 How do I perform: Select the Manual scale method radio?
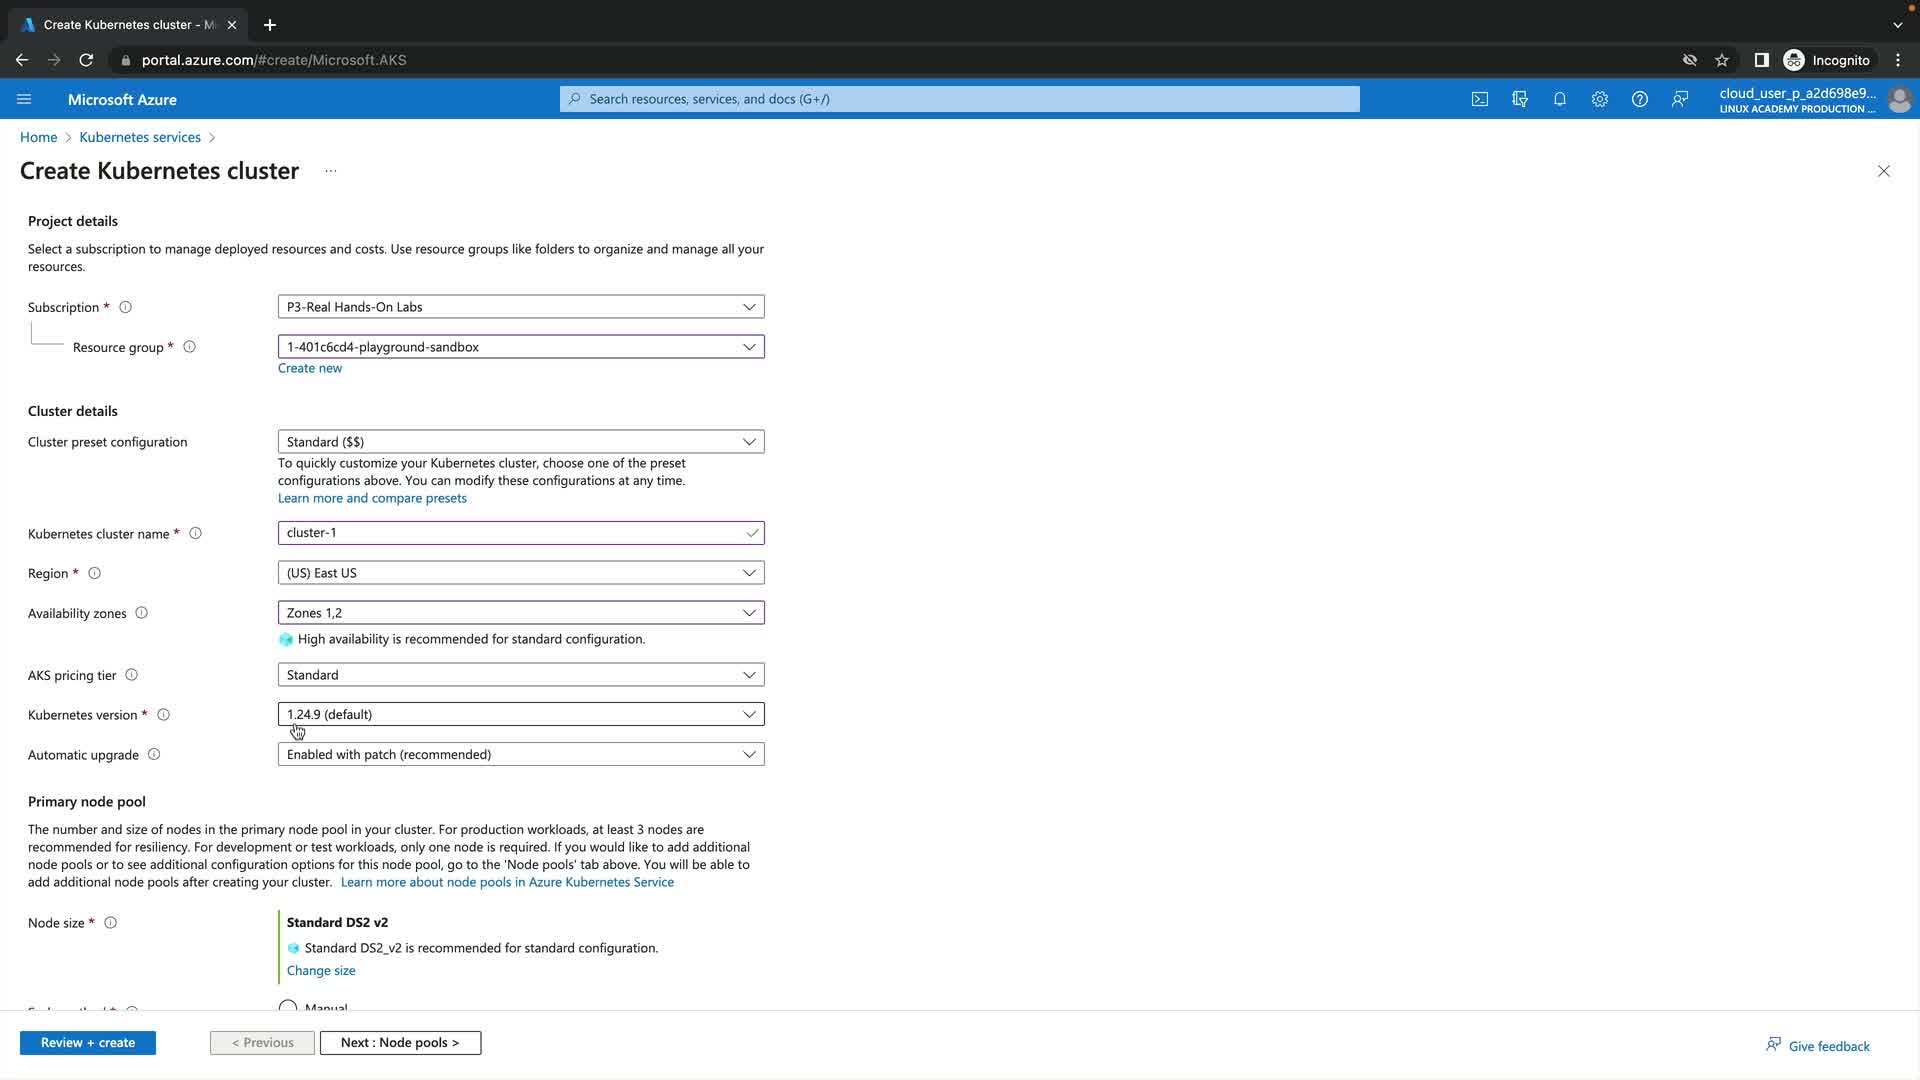tap(288, 1006)
